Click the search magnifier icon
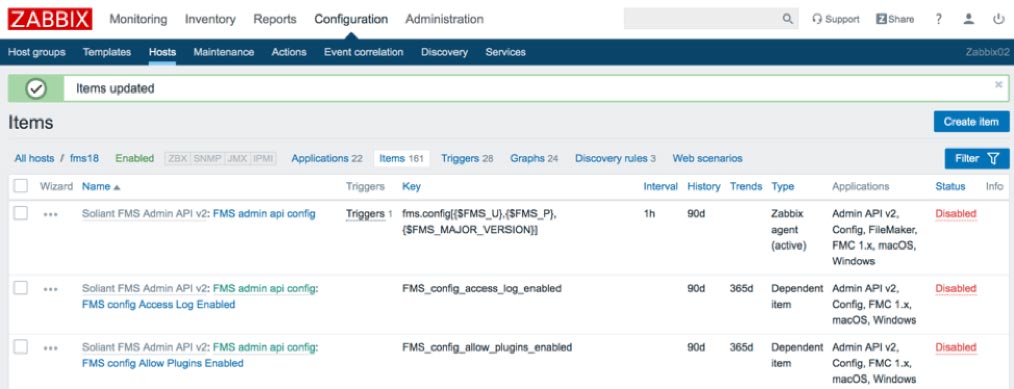This screenshot has height=389, width=1014. [x=787, y=19]
